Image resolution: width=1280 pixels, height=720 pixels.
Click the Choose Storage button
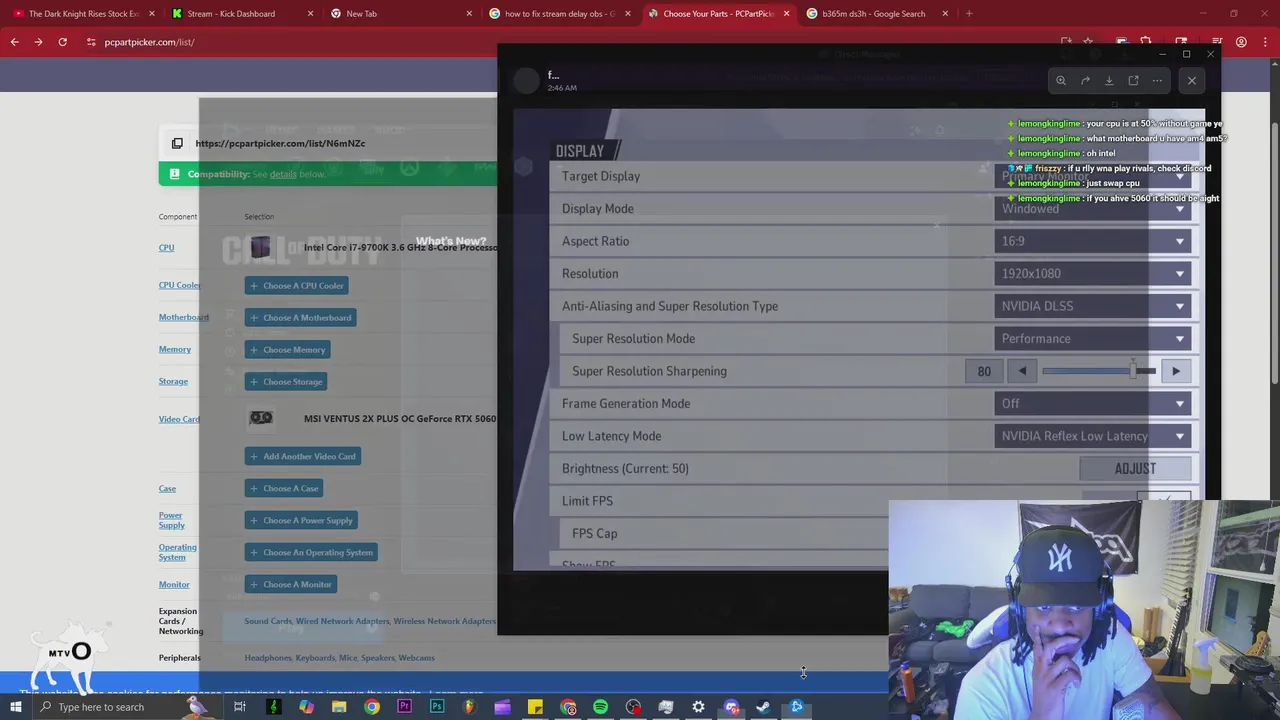[287, 382]
